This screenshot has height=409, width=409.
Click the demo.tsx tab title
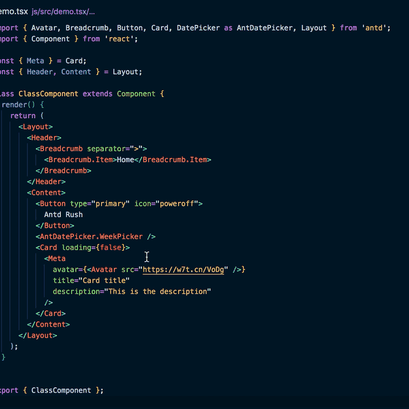point(14,12)
